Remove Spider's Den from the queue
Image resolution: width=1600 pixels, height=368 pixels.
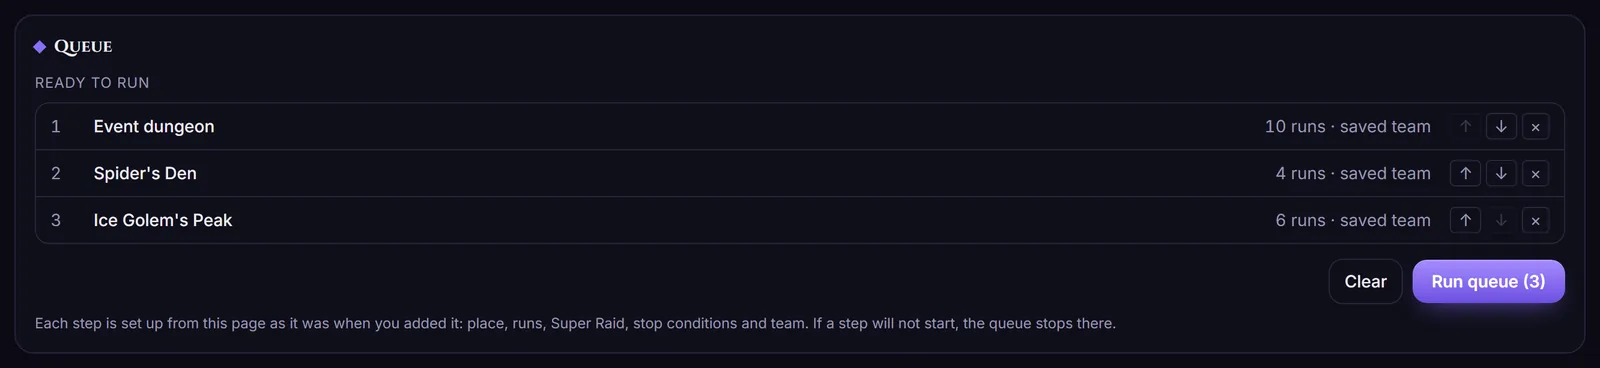[x=1536, y=173]
